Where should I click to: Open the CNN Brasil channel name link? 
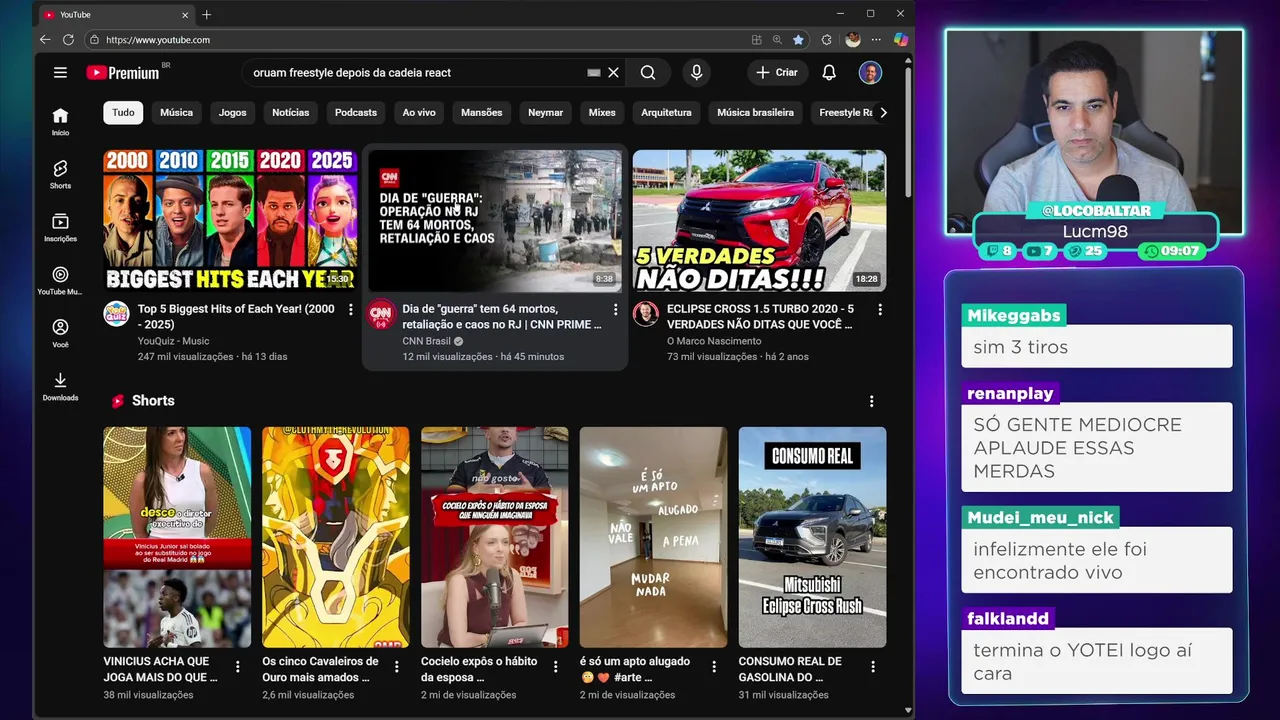pyautogui.click(x=426, y=341)
